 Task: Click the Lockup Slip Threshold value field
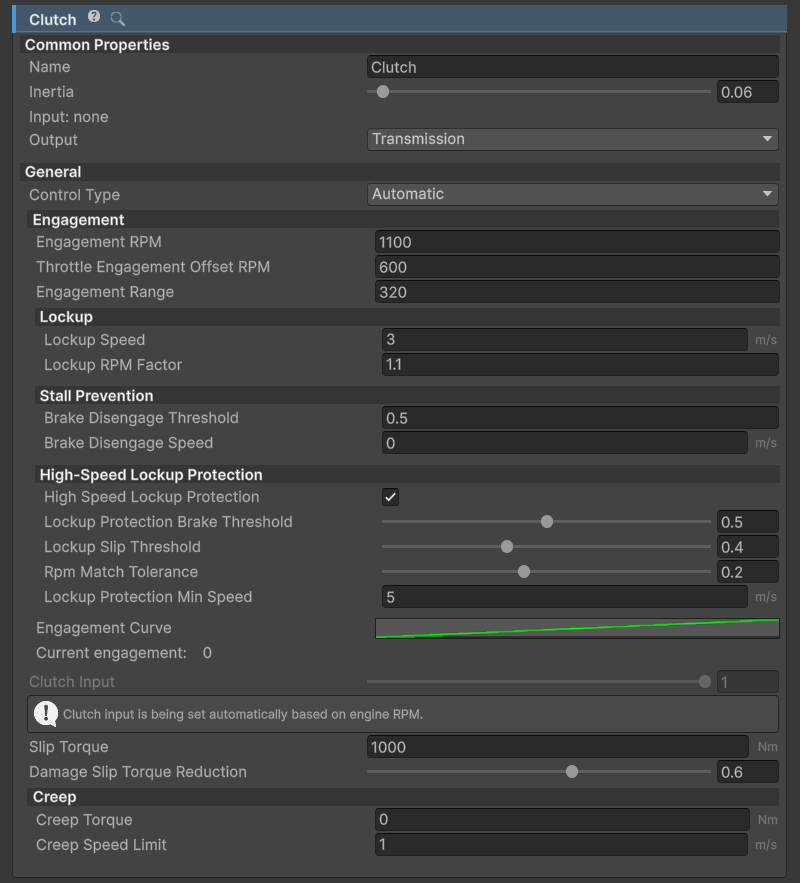pyautogui.click(x=748, y=547)
